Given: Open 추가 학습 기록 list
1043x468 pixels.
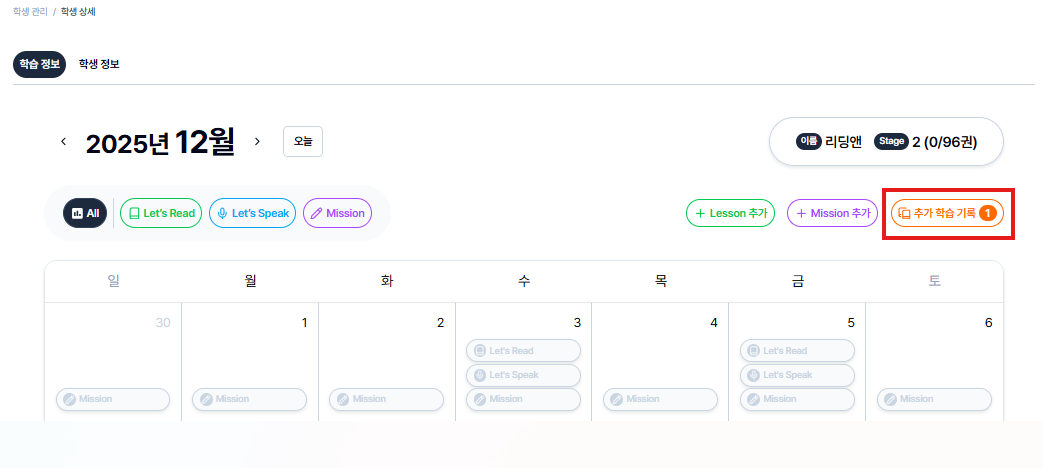Looking at the screenshot, I should [946, 213].
